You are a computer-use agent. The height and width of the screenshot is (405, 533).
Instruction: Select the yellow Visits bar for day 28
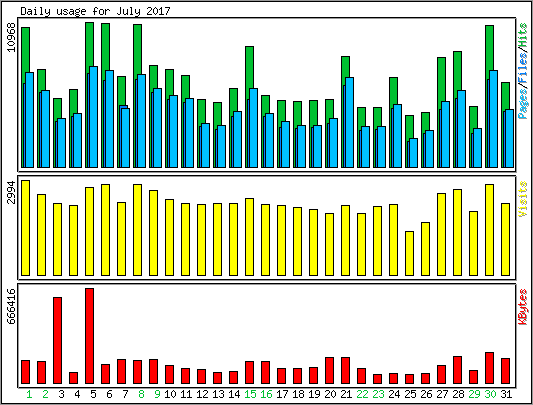click(x=458, y=232)
